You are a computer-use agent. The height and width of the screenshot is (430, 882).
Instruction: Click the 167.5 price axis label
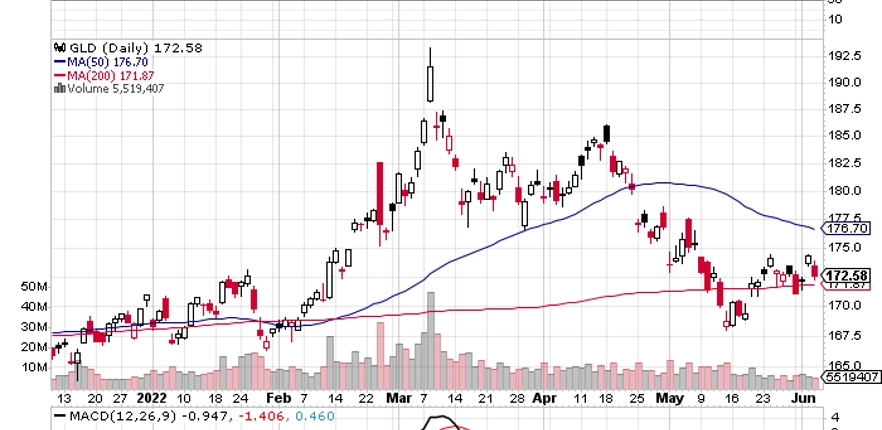(845, 336)
